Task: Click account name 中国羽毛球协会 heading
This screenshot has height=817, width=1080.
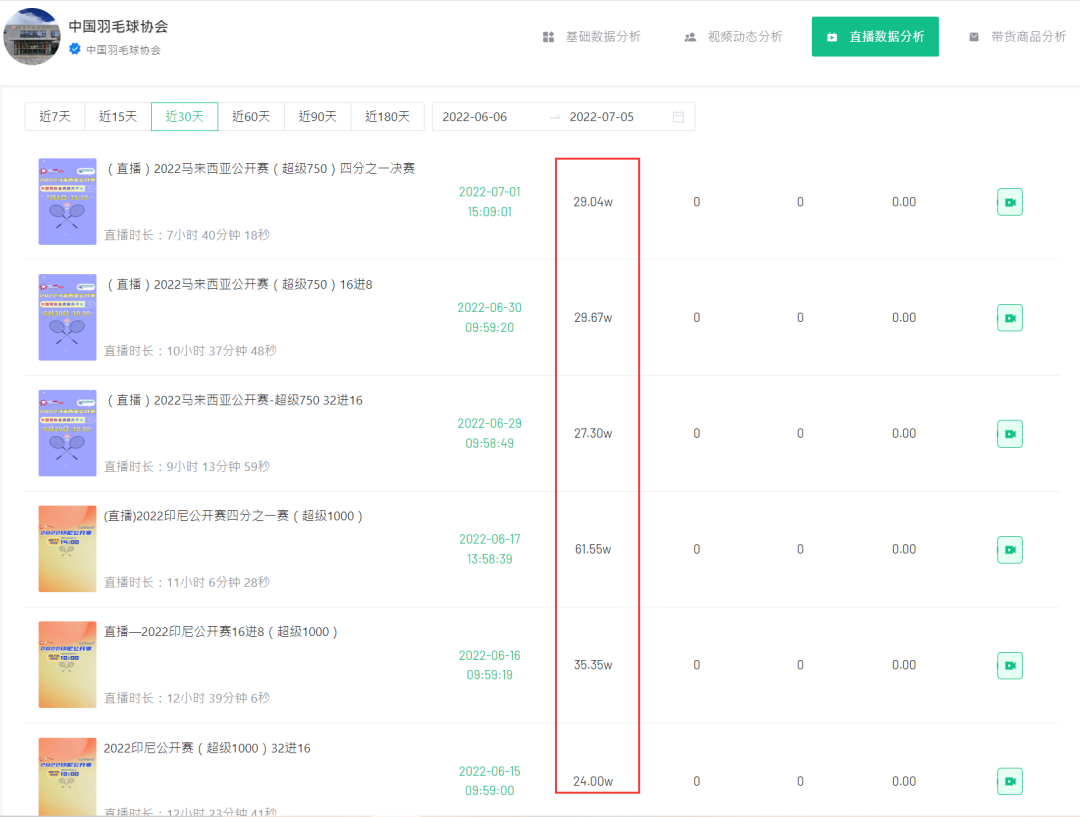Action: [x=118, y=26]
